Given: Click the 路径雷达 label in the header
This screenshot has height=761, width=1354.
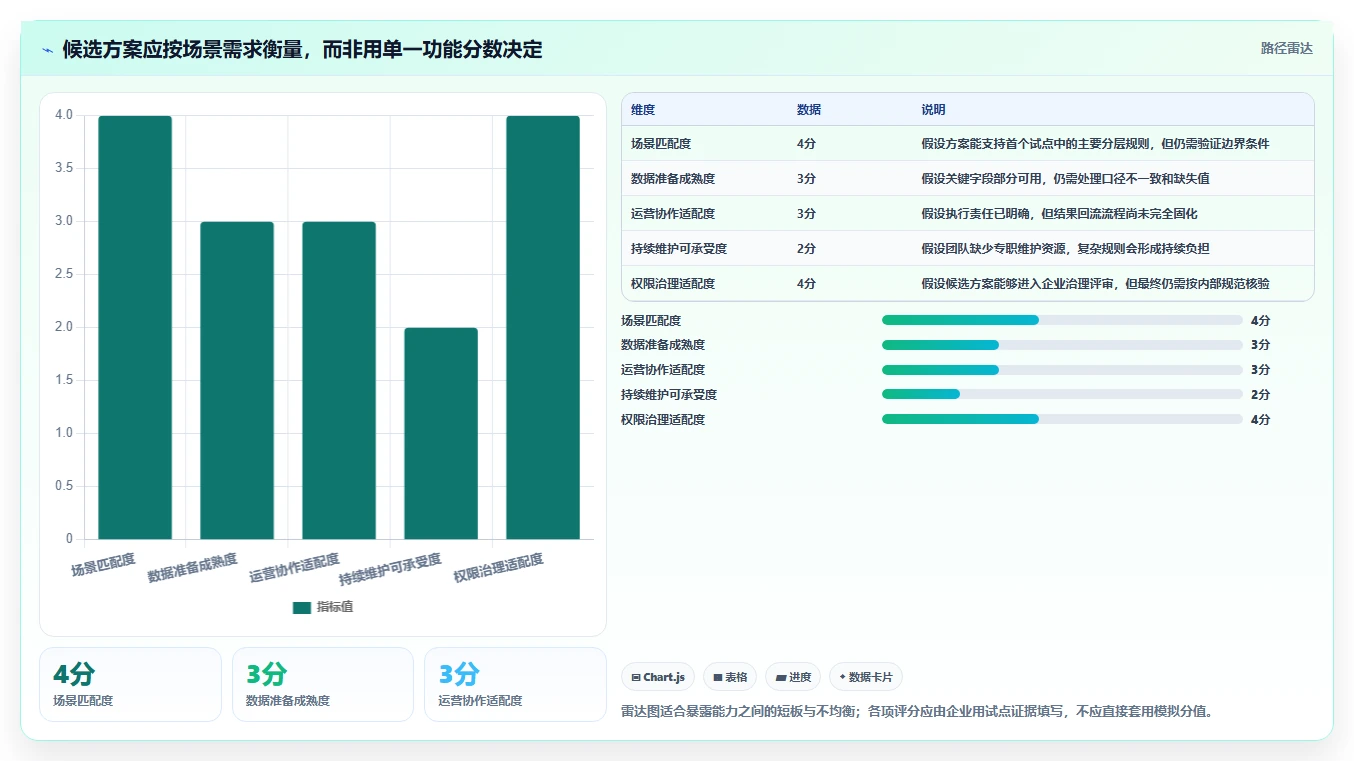Looking at the screenshot, I should (x=1286, y=48).
